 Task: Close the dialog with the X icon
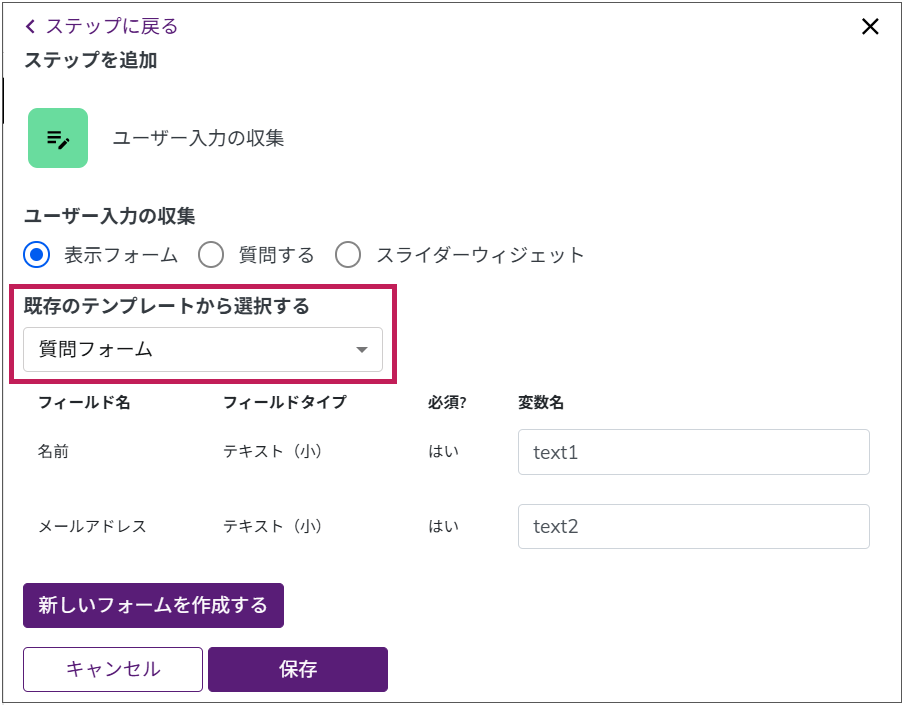[870, 27]
